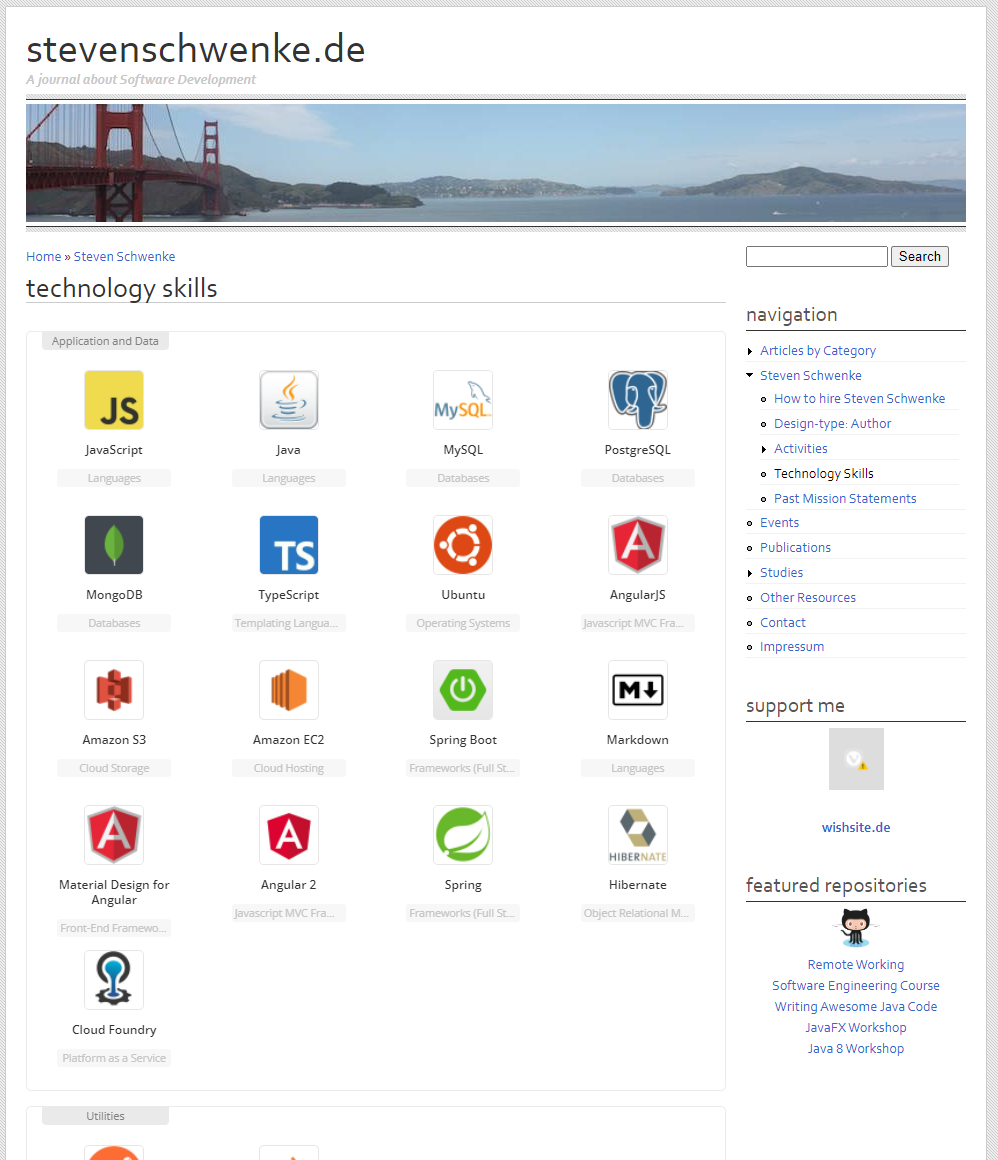Collapse the Steven Schwenke navigation arrow
The image size is (998, 1160).
point(749,375)
